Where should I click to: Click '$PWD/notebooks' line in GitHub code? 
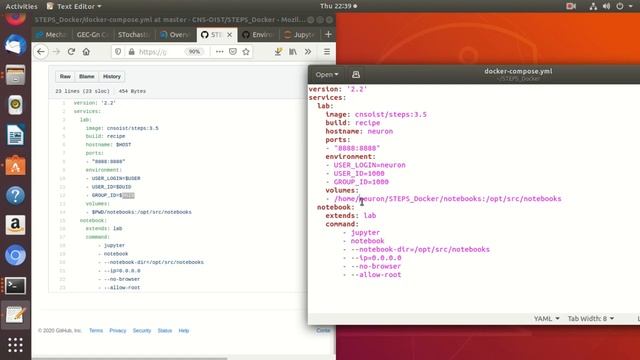click(141, 212)
